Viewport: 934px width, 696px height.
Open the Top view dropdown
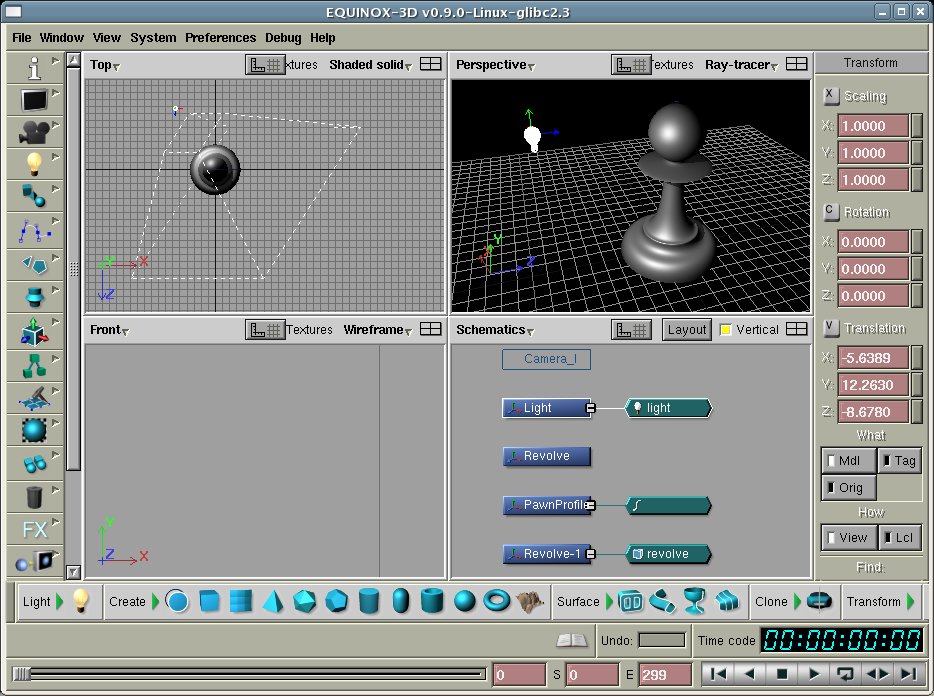[105, 65]
